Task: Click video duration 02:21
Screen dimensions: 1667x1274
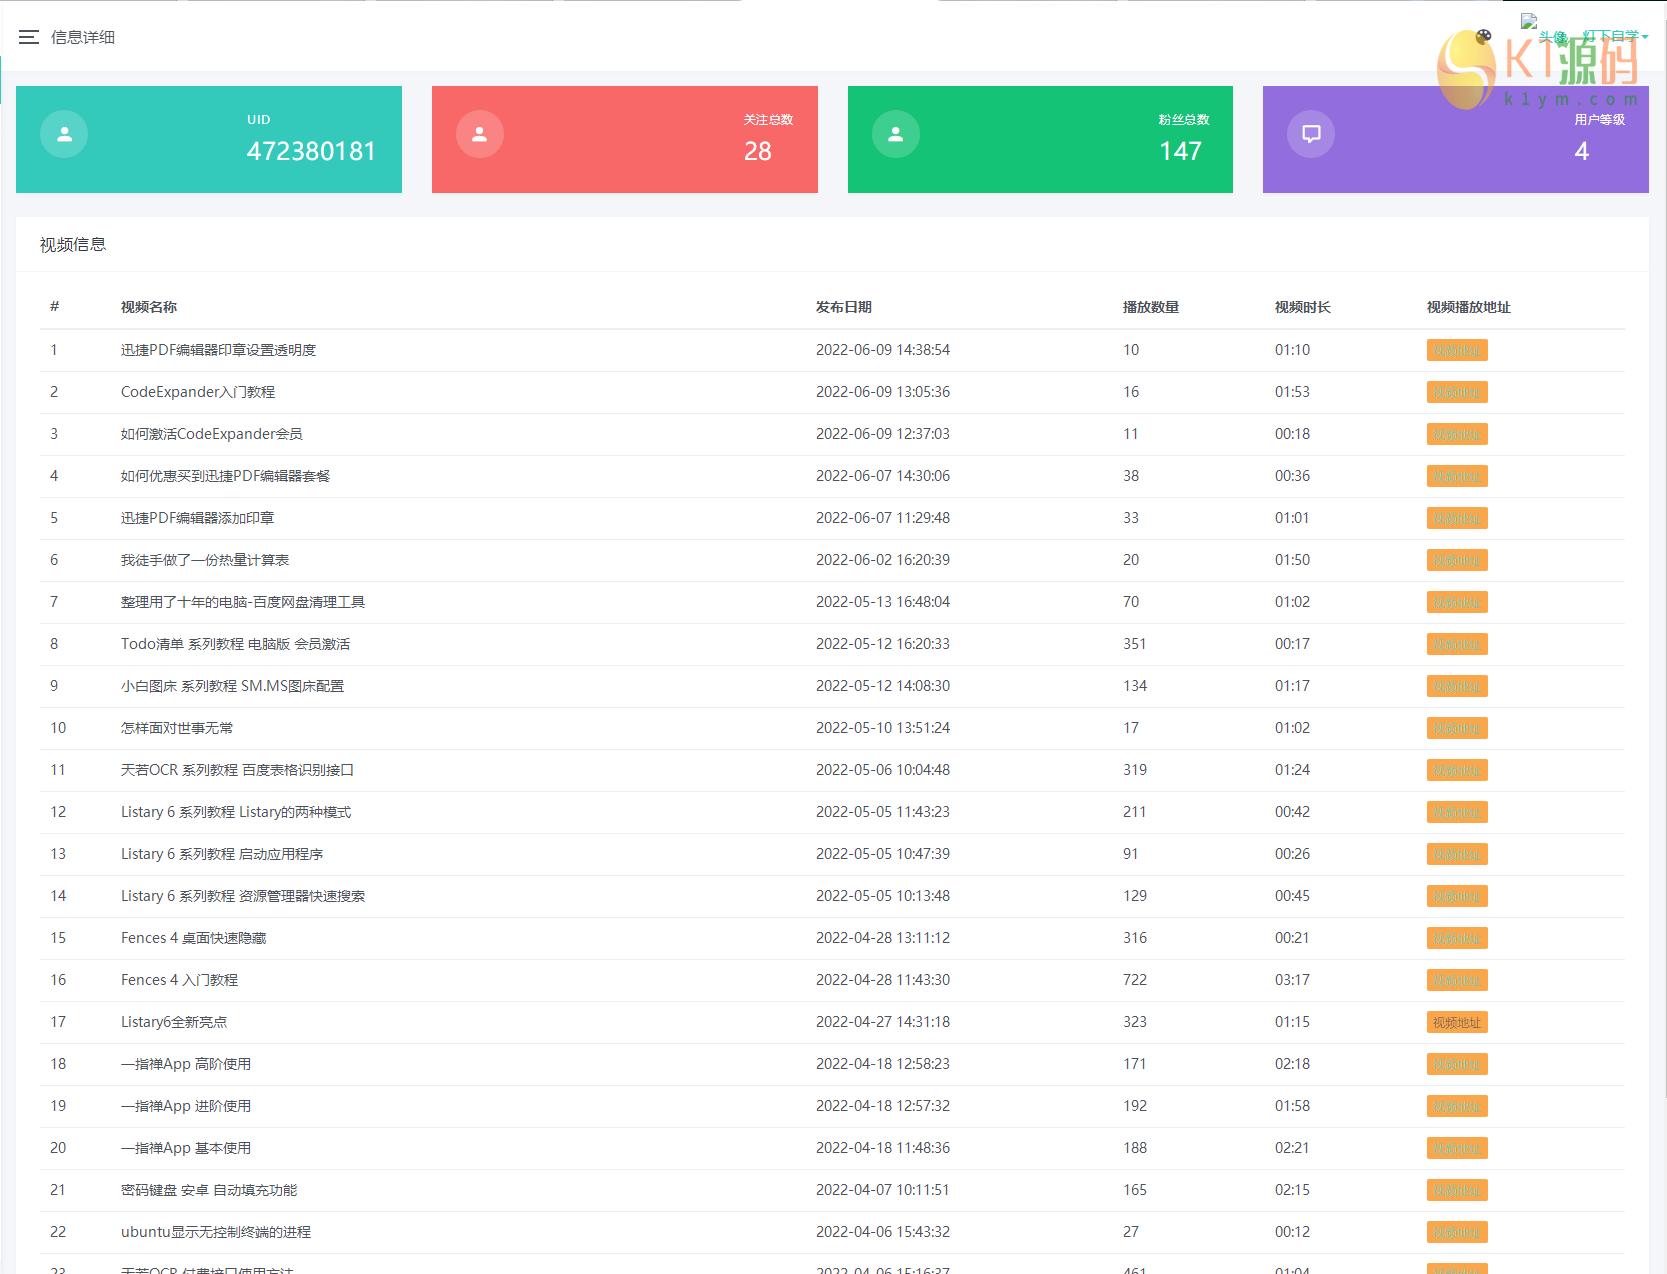Action: (1292, 1148)
